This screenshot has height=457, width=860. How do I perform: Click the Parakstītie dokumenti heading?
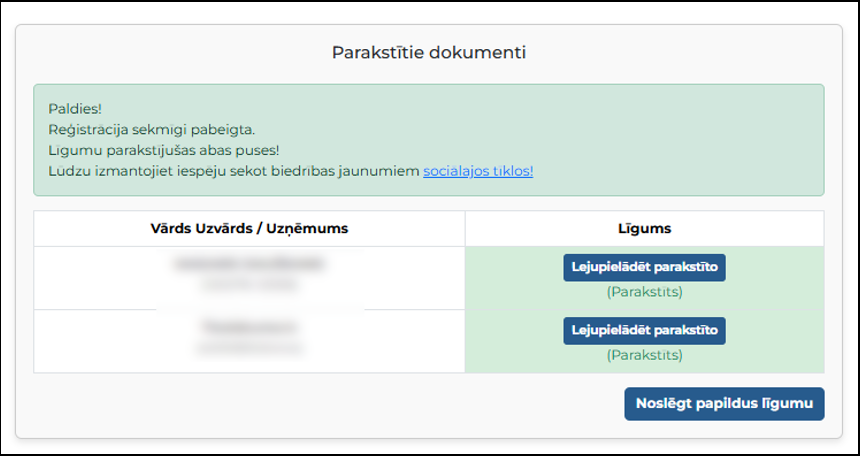pyautogui.click(x=429, y=52)
